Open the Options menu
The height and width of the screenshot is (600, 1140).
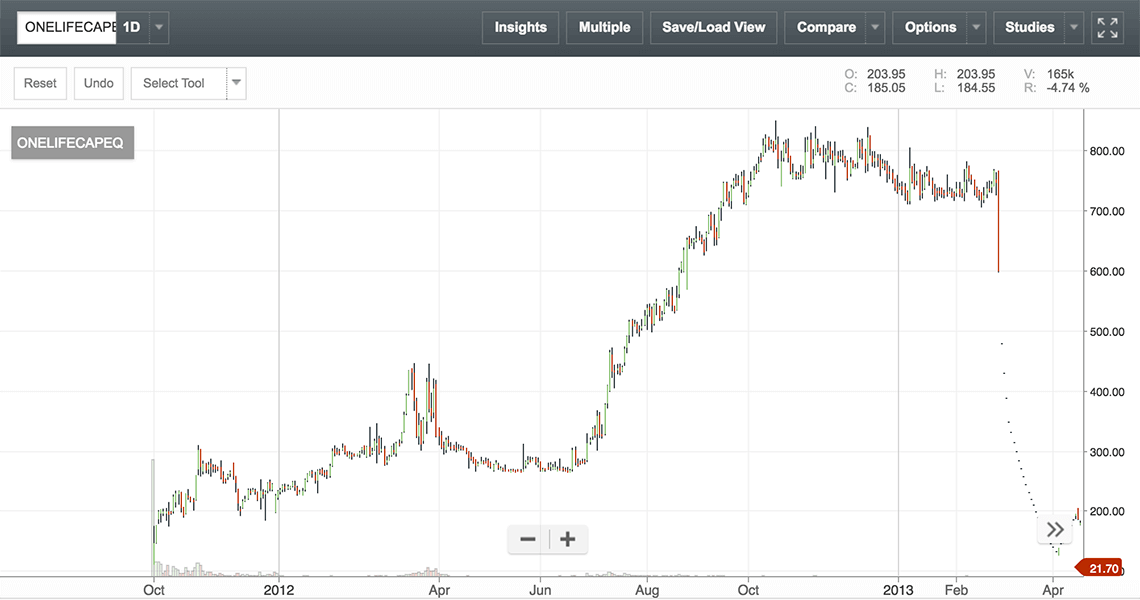click(930, 28)
